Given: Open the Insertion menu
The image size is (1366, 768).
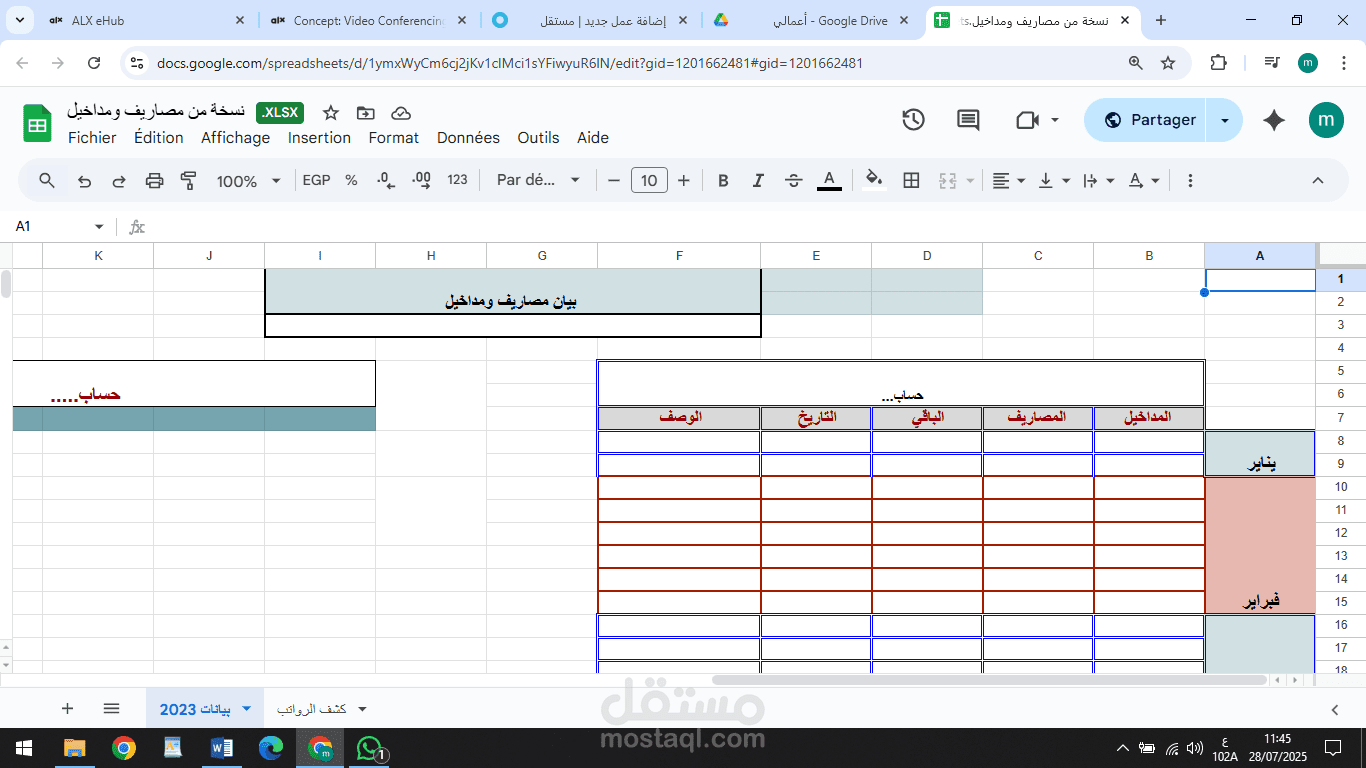Looking at the screenshot, I should click(x=319, y=138).
